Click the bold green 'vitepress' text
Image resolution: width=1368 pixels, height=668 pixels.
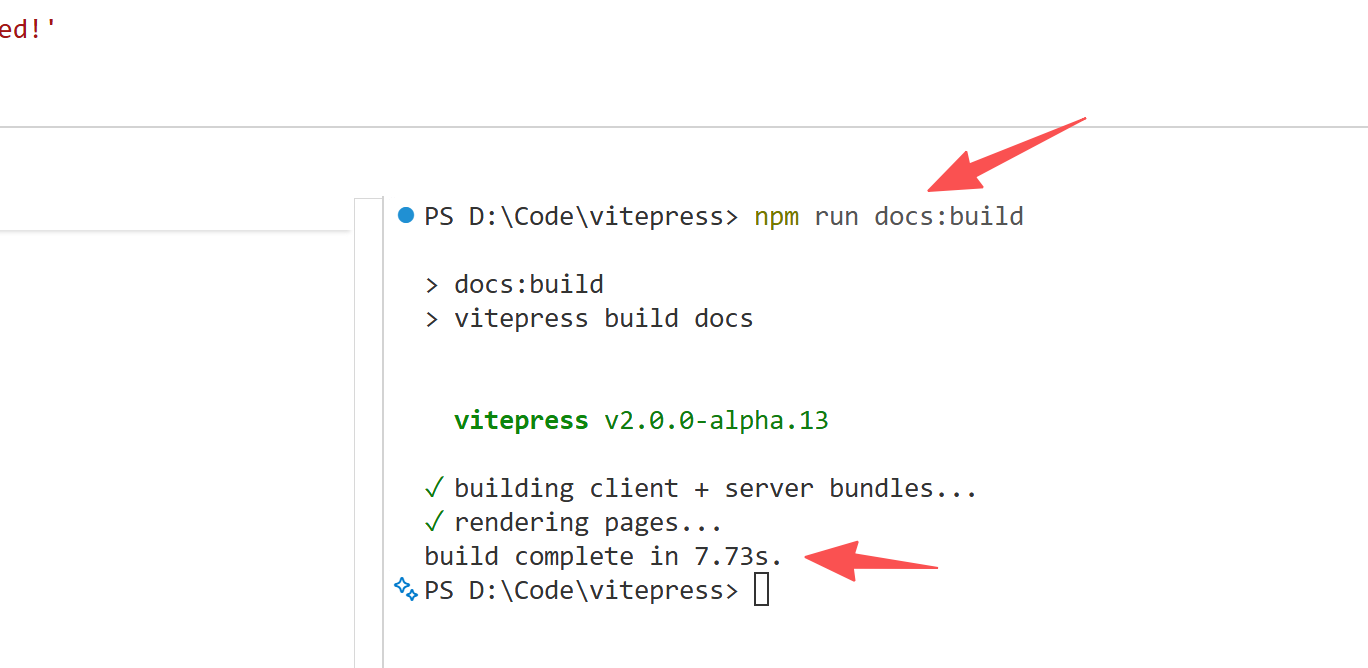[521, 421]
